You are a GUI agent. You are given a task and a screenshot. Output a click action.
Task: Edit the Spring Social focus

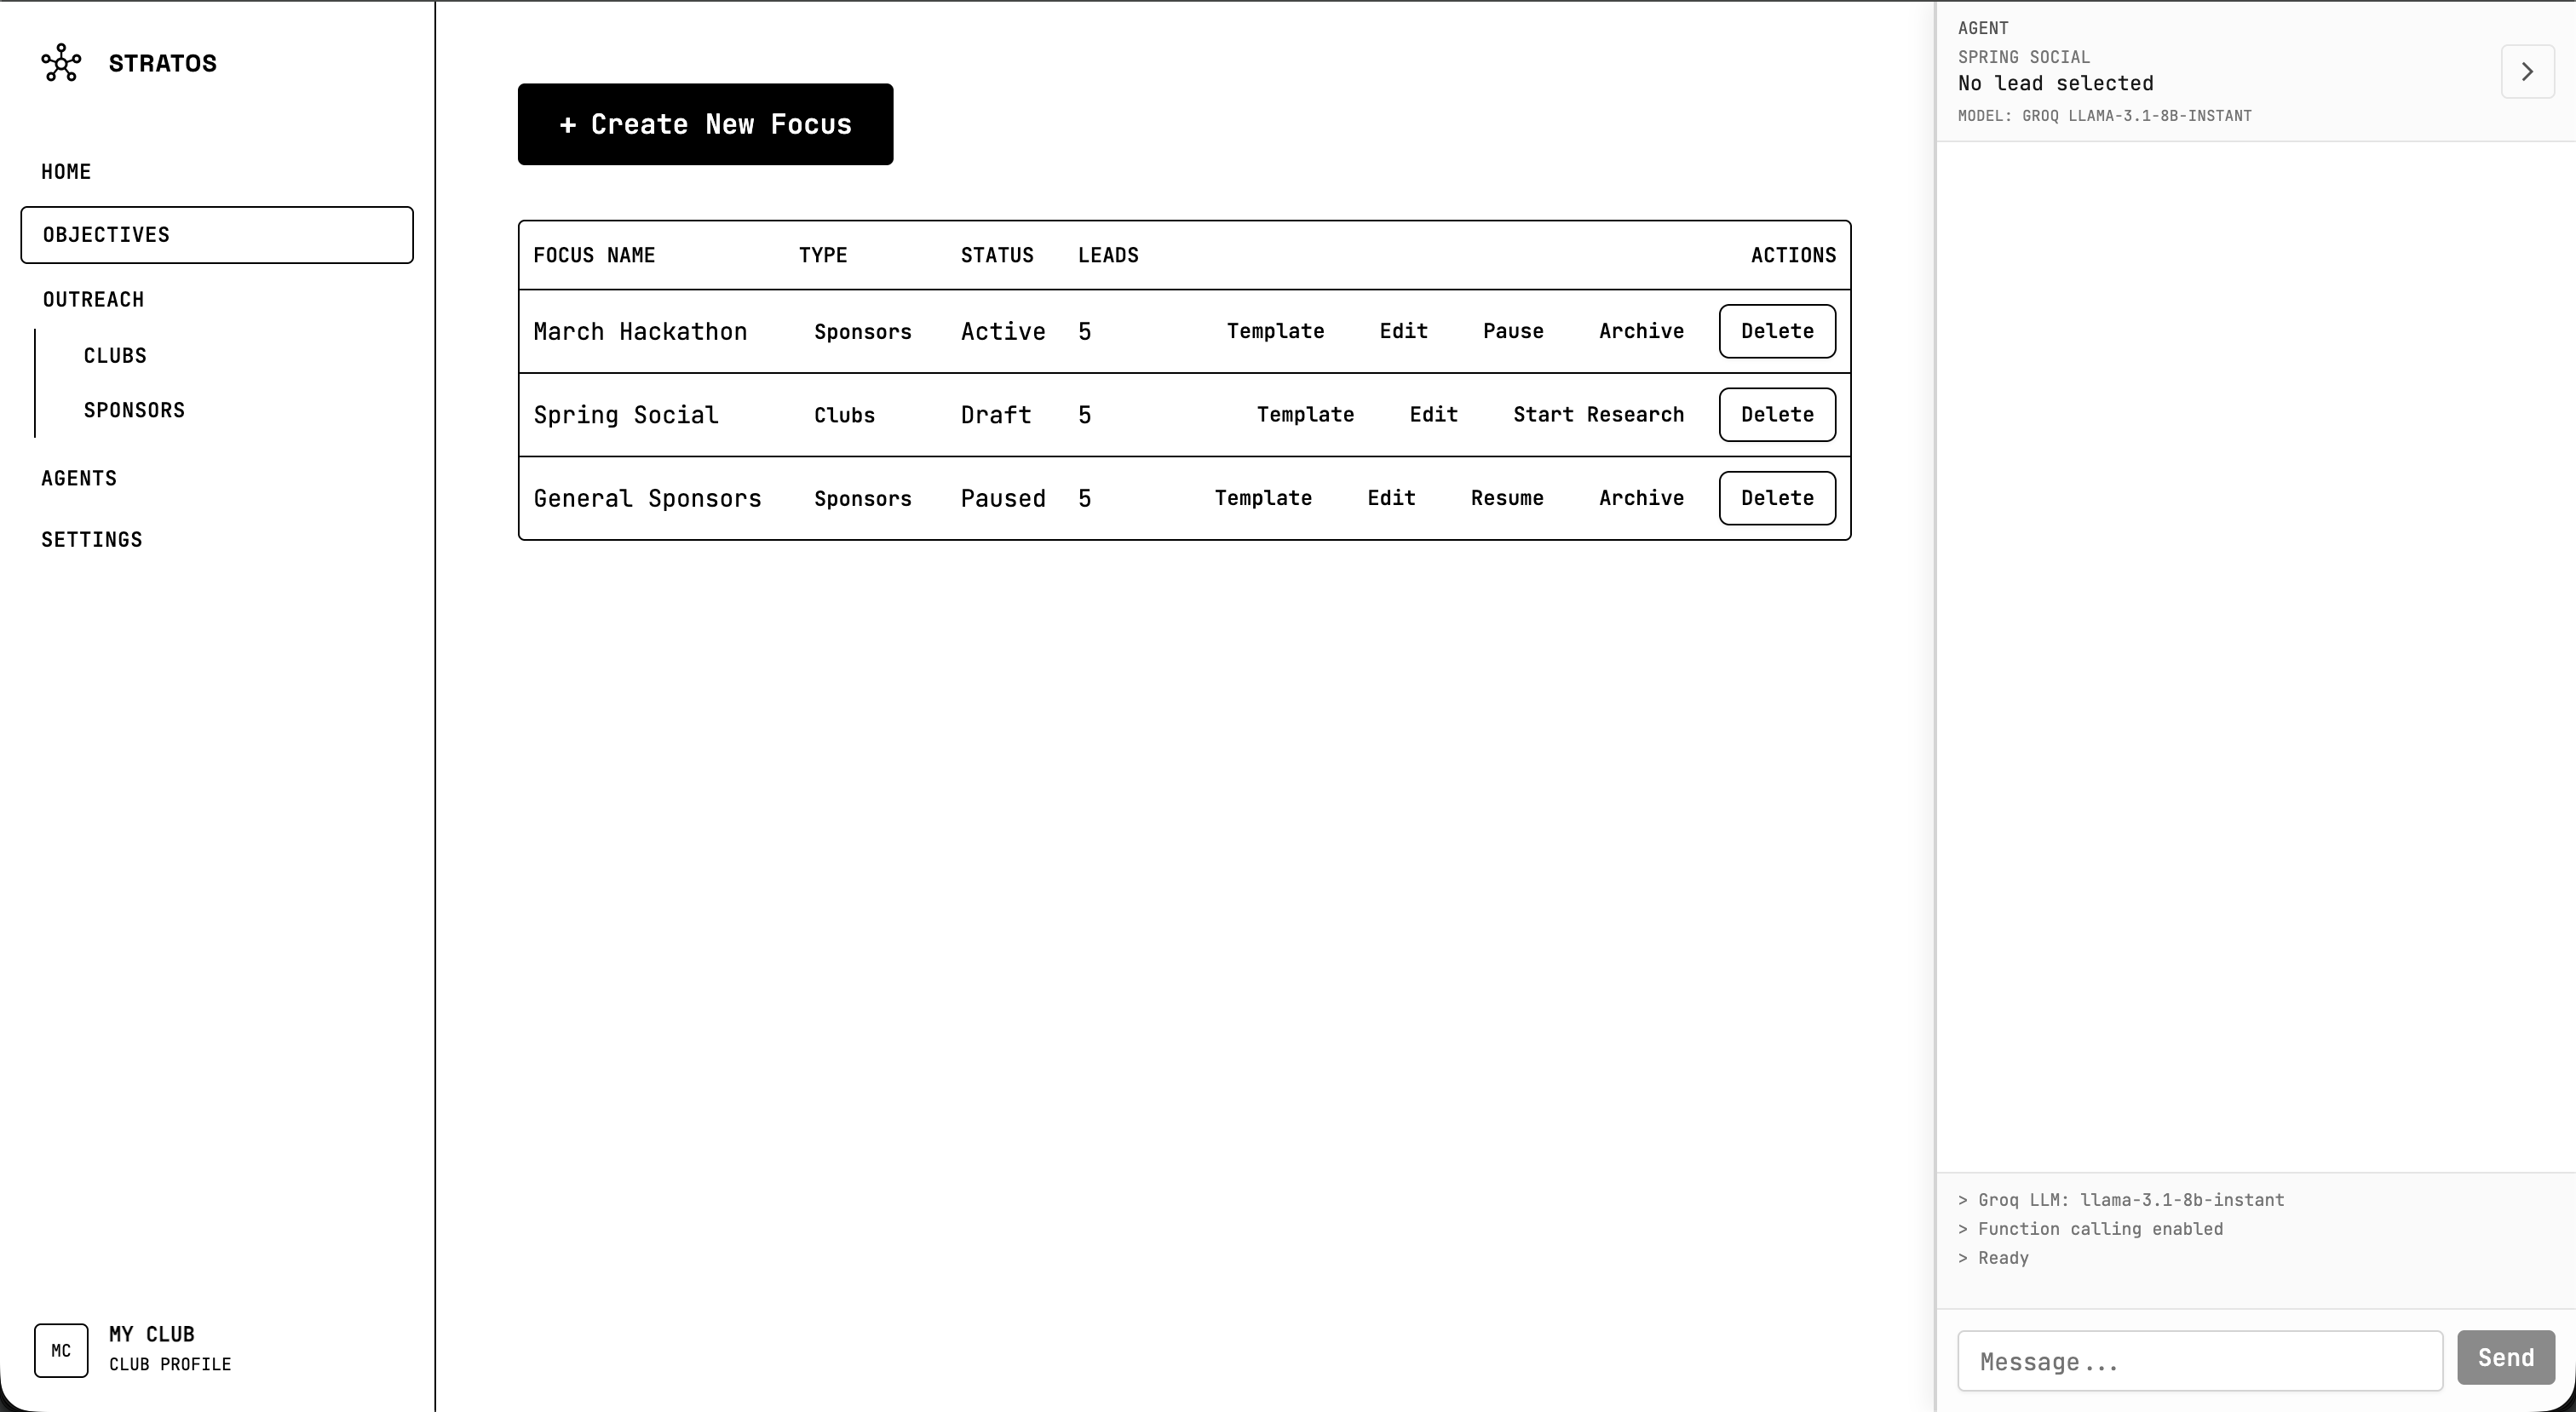(x=1432, y=415)
